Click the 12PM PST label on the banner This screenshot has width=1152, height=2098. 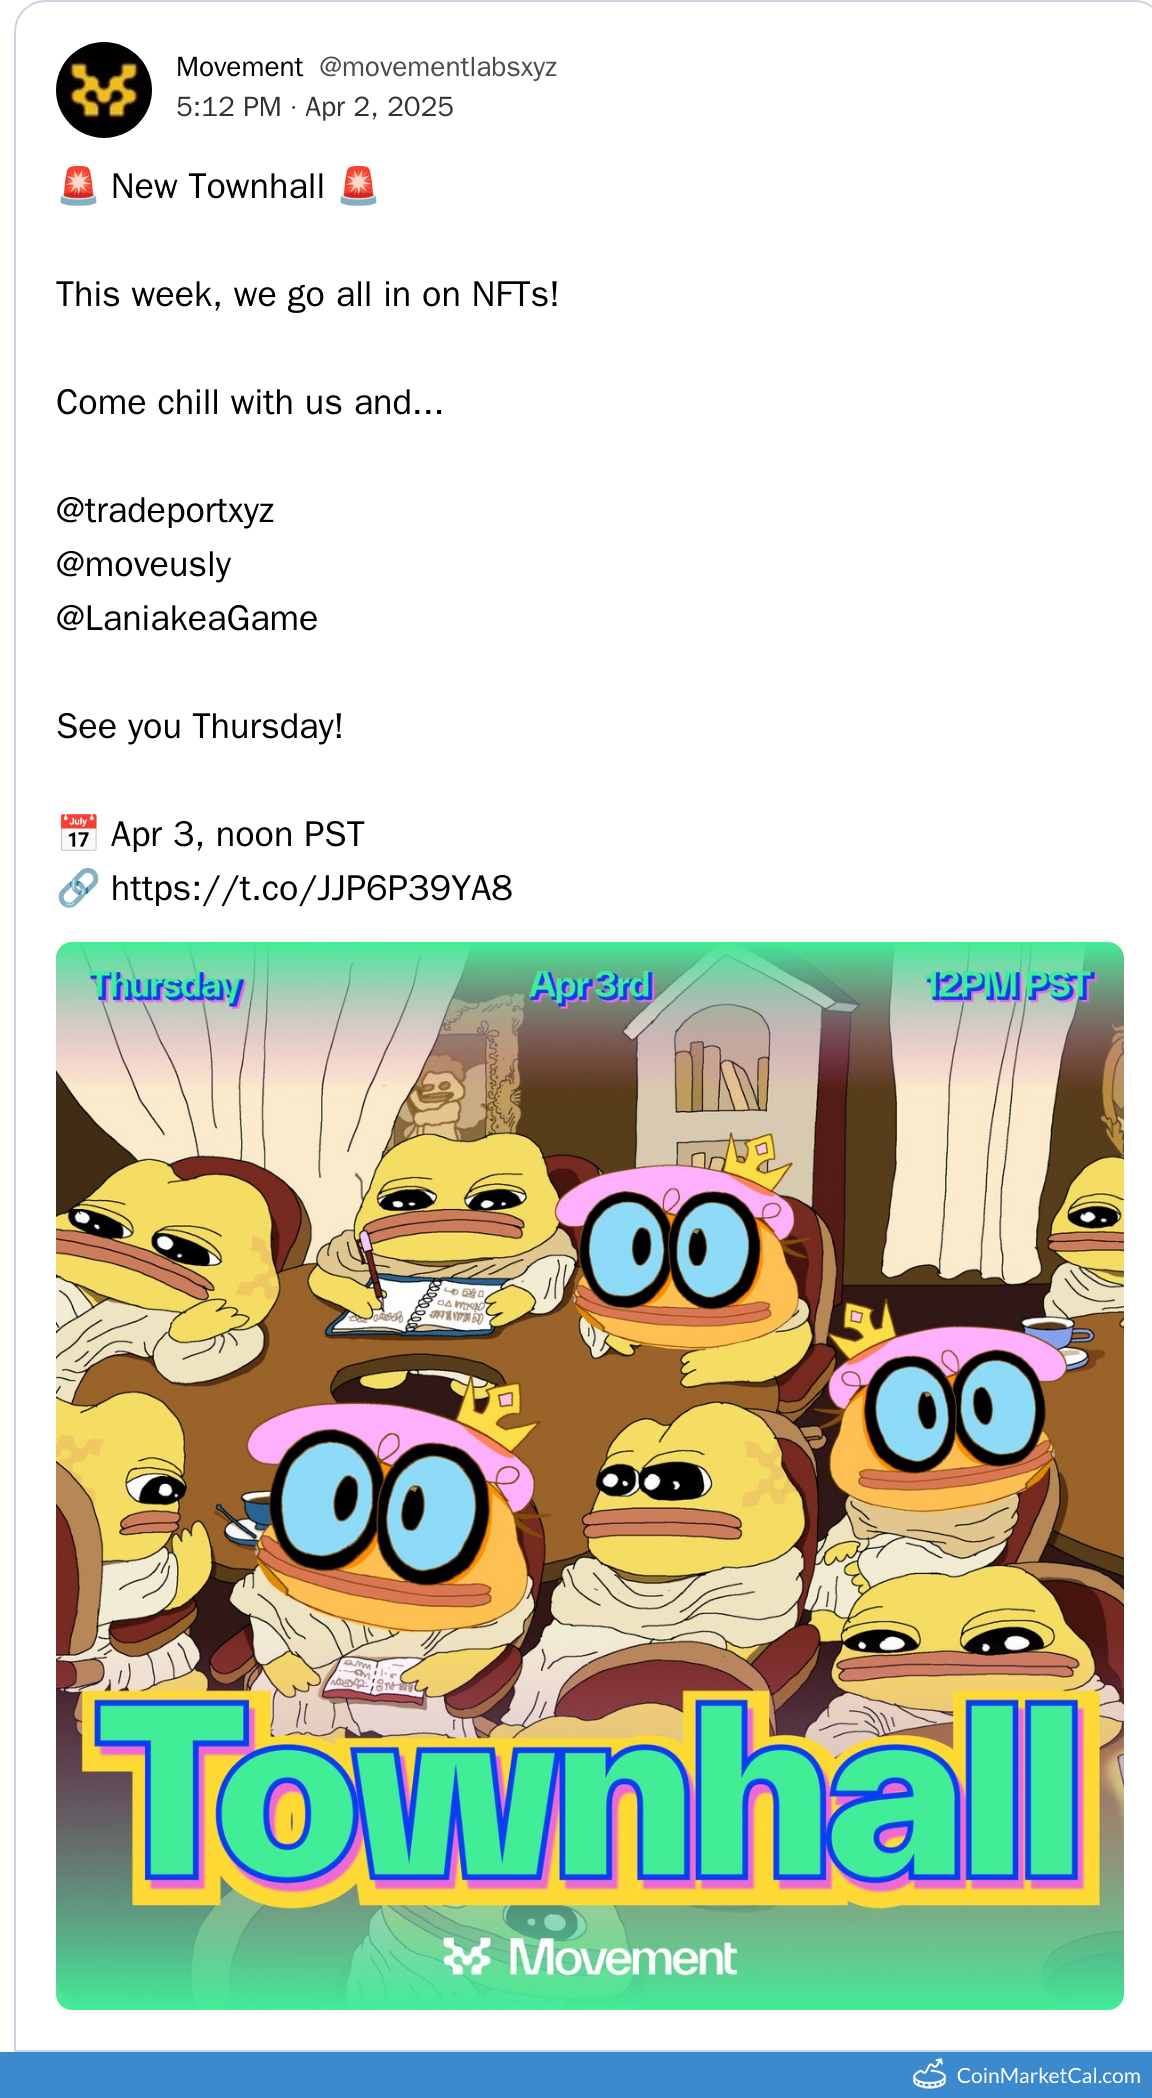point(1010,986)
